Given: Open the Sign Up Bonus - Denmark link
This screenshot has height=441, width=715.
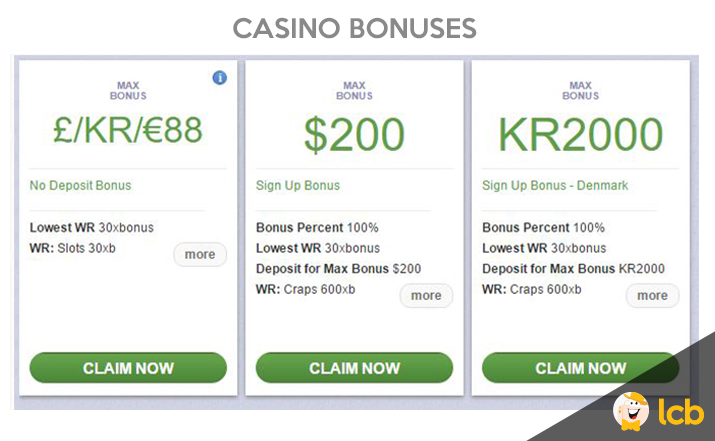Looking at the screenshot, I should click(555, 186).
